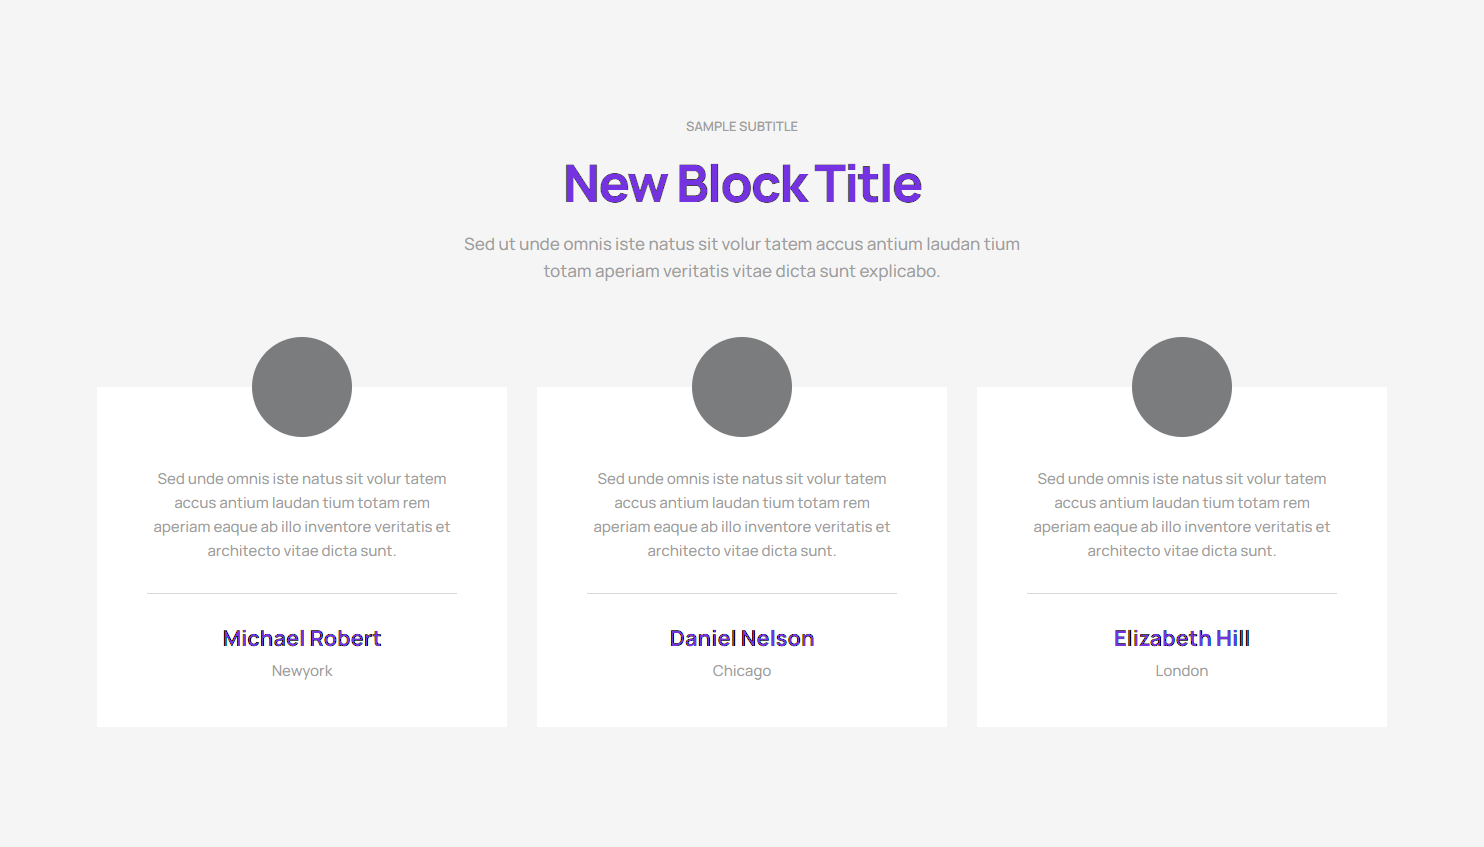Click the Daniel Nelson avatar circle
This screenshot has height=847, width=1484.
pyautogui.click(x=742, y=387)
